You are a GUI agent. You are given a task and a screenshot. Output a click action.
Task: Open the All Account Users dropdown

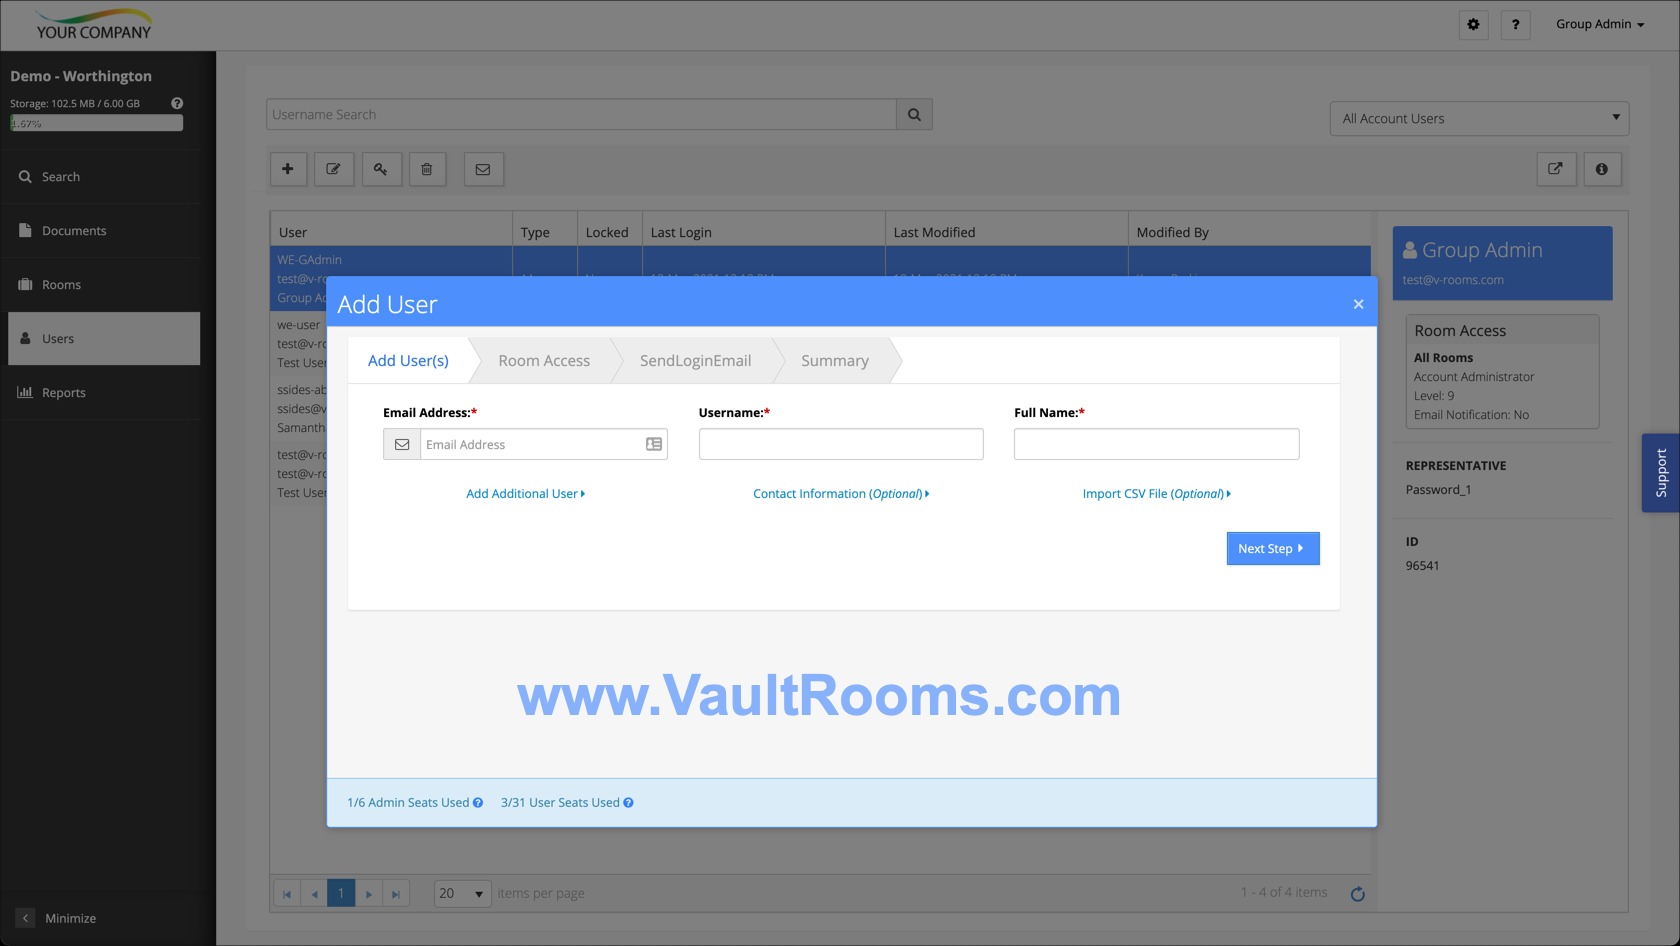pos(1479,118)
